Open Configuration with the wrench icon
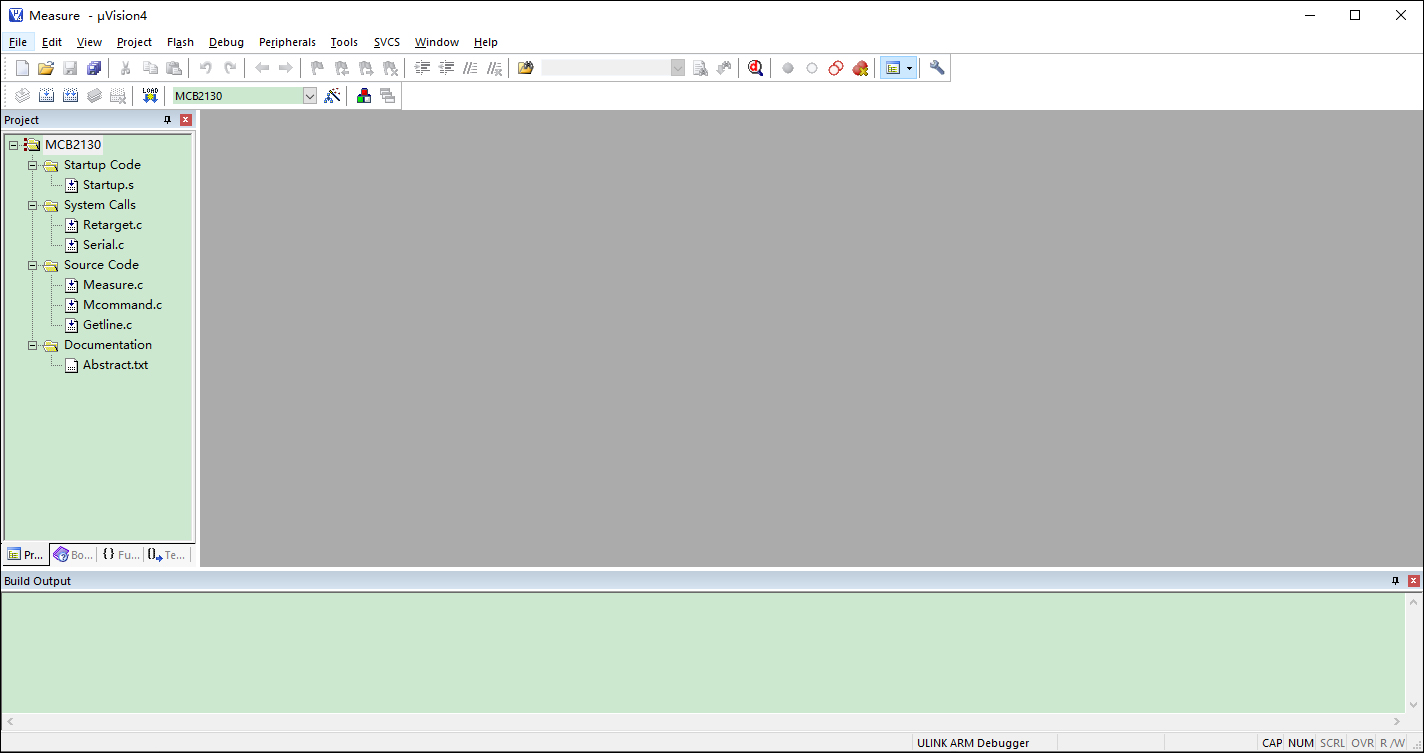 coord(937,68)
